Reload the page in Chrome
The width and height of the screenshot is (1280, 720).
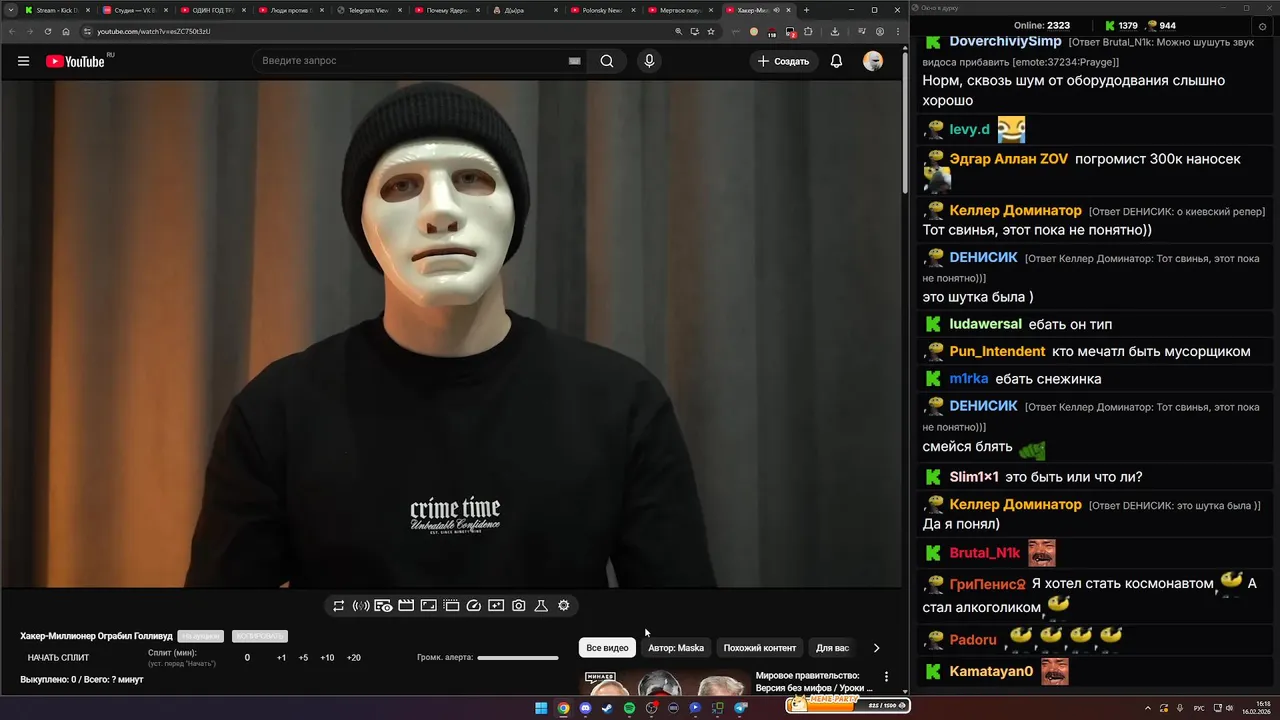[48, 31]
